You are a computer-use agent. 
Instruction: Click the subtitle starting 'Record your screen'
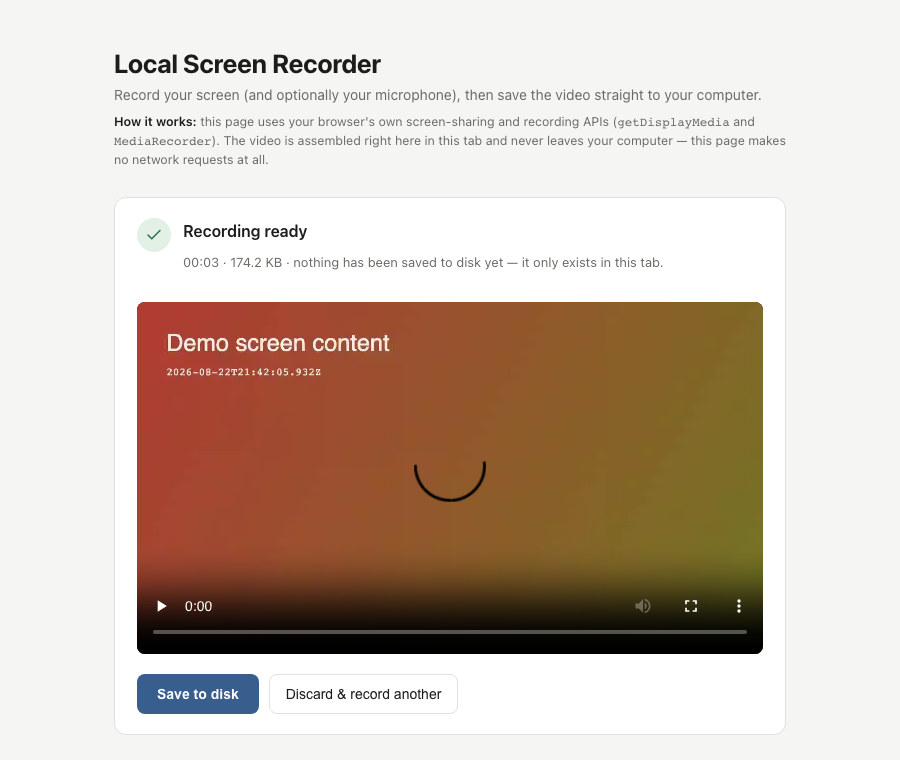tap(438, 95)
